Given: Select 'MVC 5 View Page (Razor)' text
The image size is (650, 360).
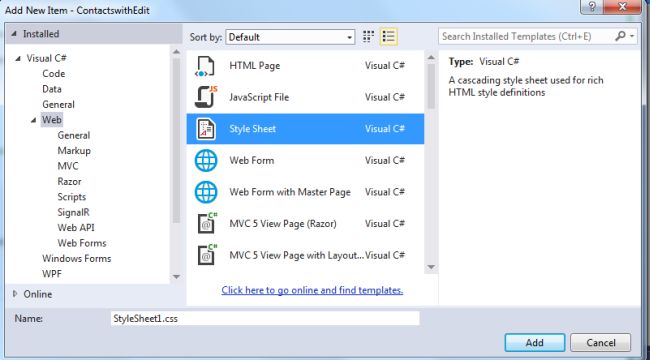Looking at the screenshot, I should pos(283,224).
